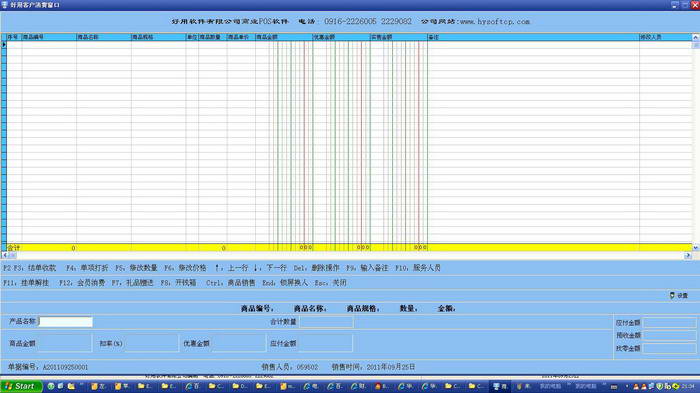Click the 预收金额 field on right panel
Screen dimensions: 700x393
pyautogui.click(x=669, y=335)
